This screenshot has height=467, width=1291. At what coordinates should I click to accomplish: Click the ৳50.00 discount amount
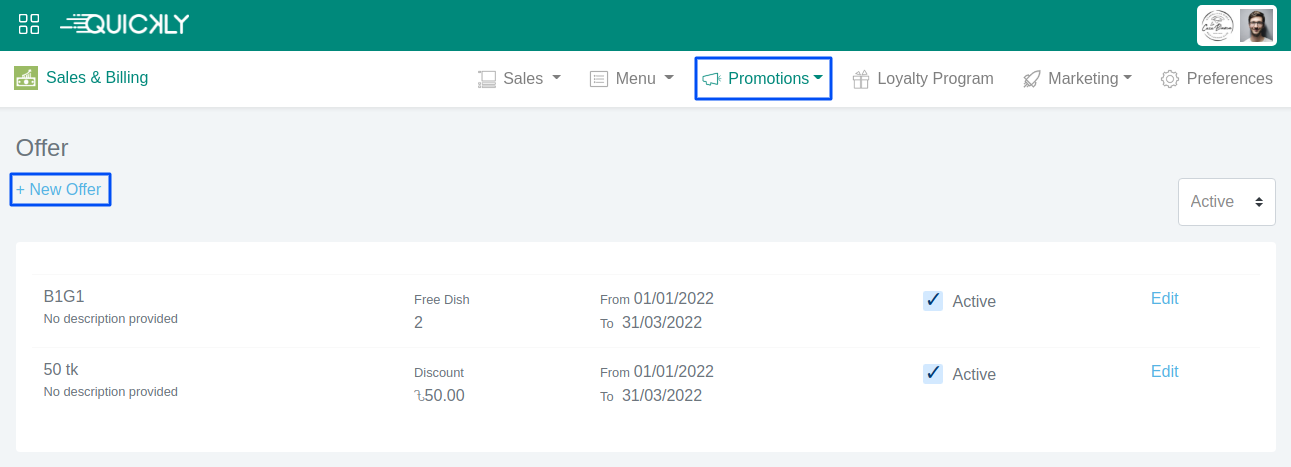point(439,395)
